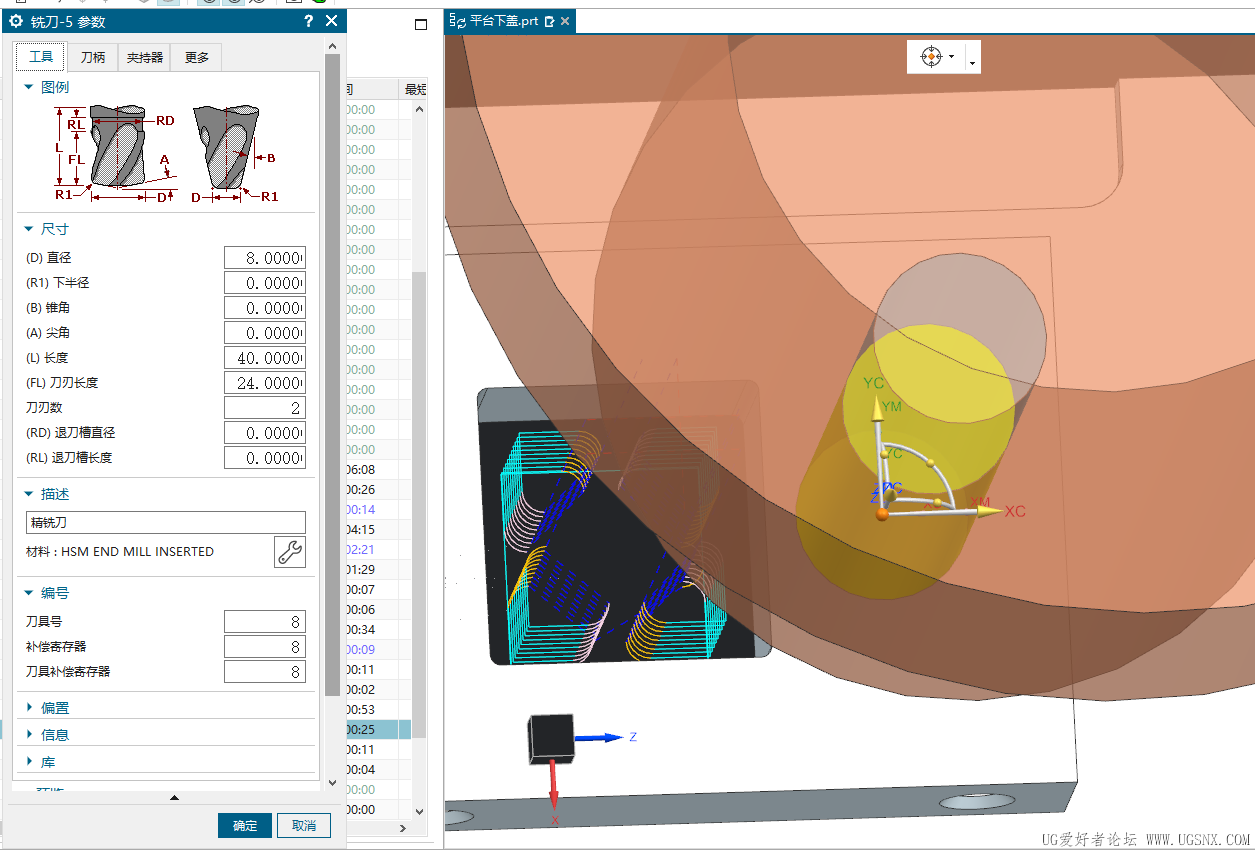The image size is (1255, 852).
Task: Expand the 信息 section
Action: pyautogui.click(x=29, y=735)
